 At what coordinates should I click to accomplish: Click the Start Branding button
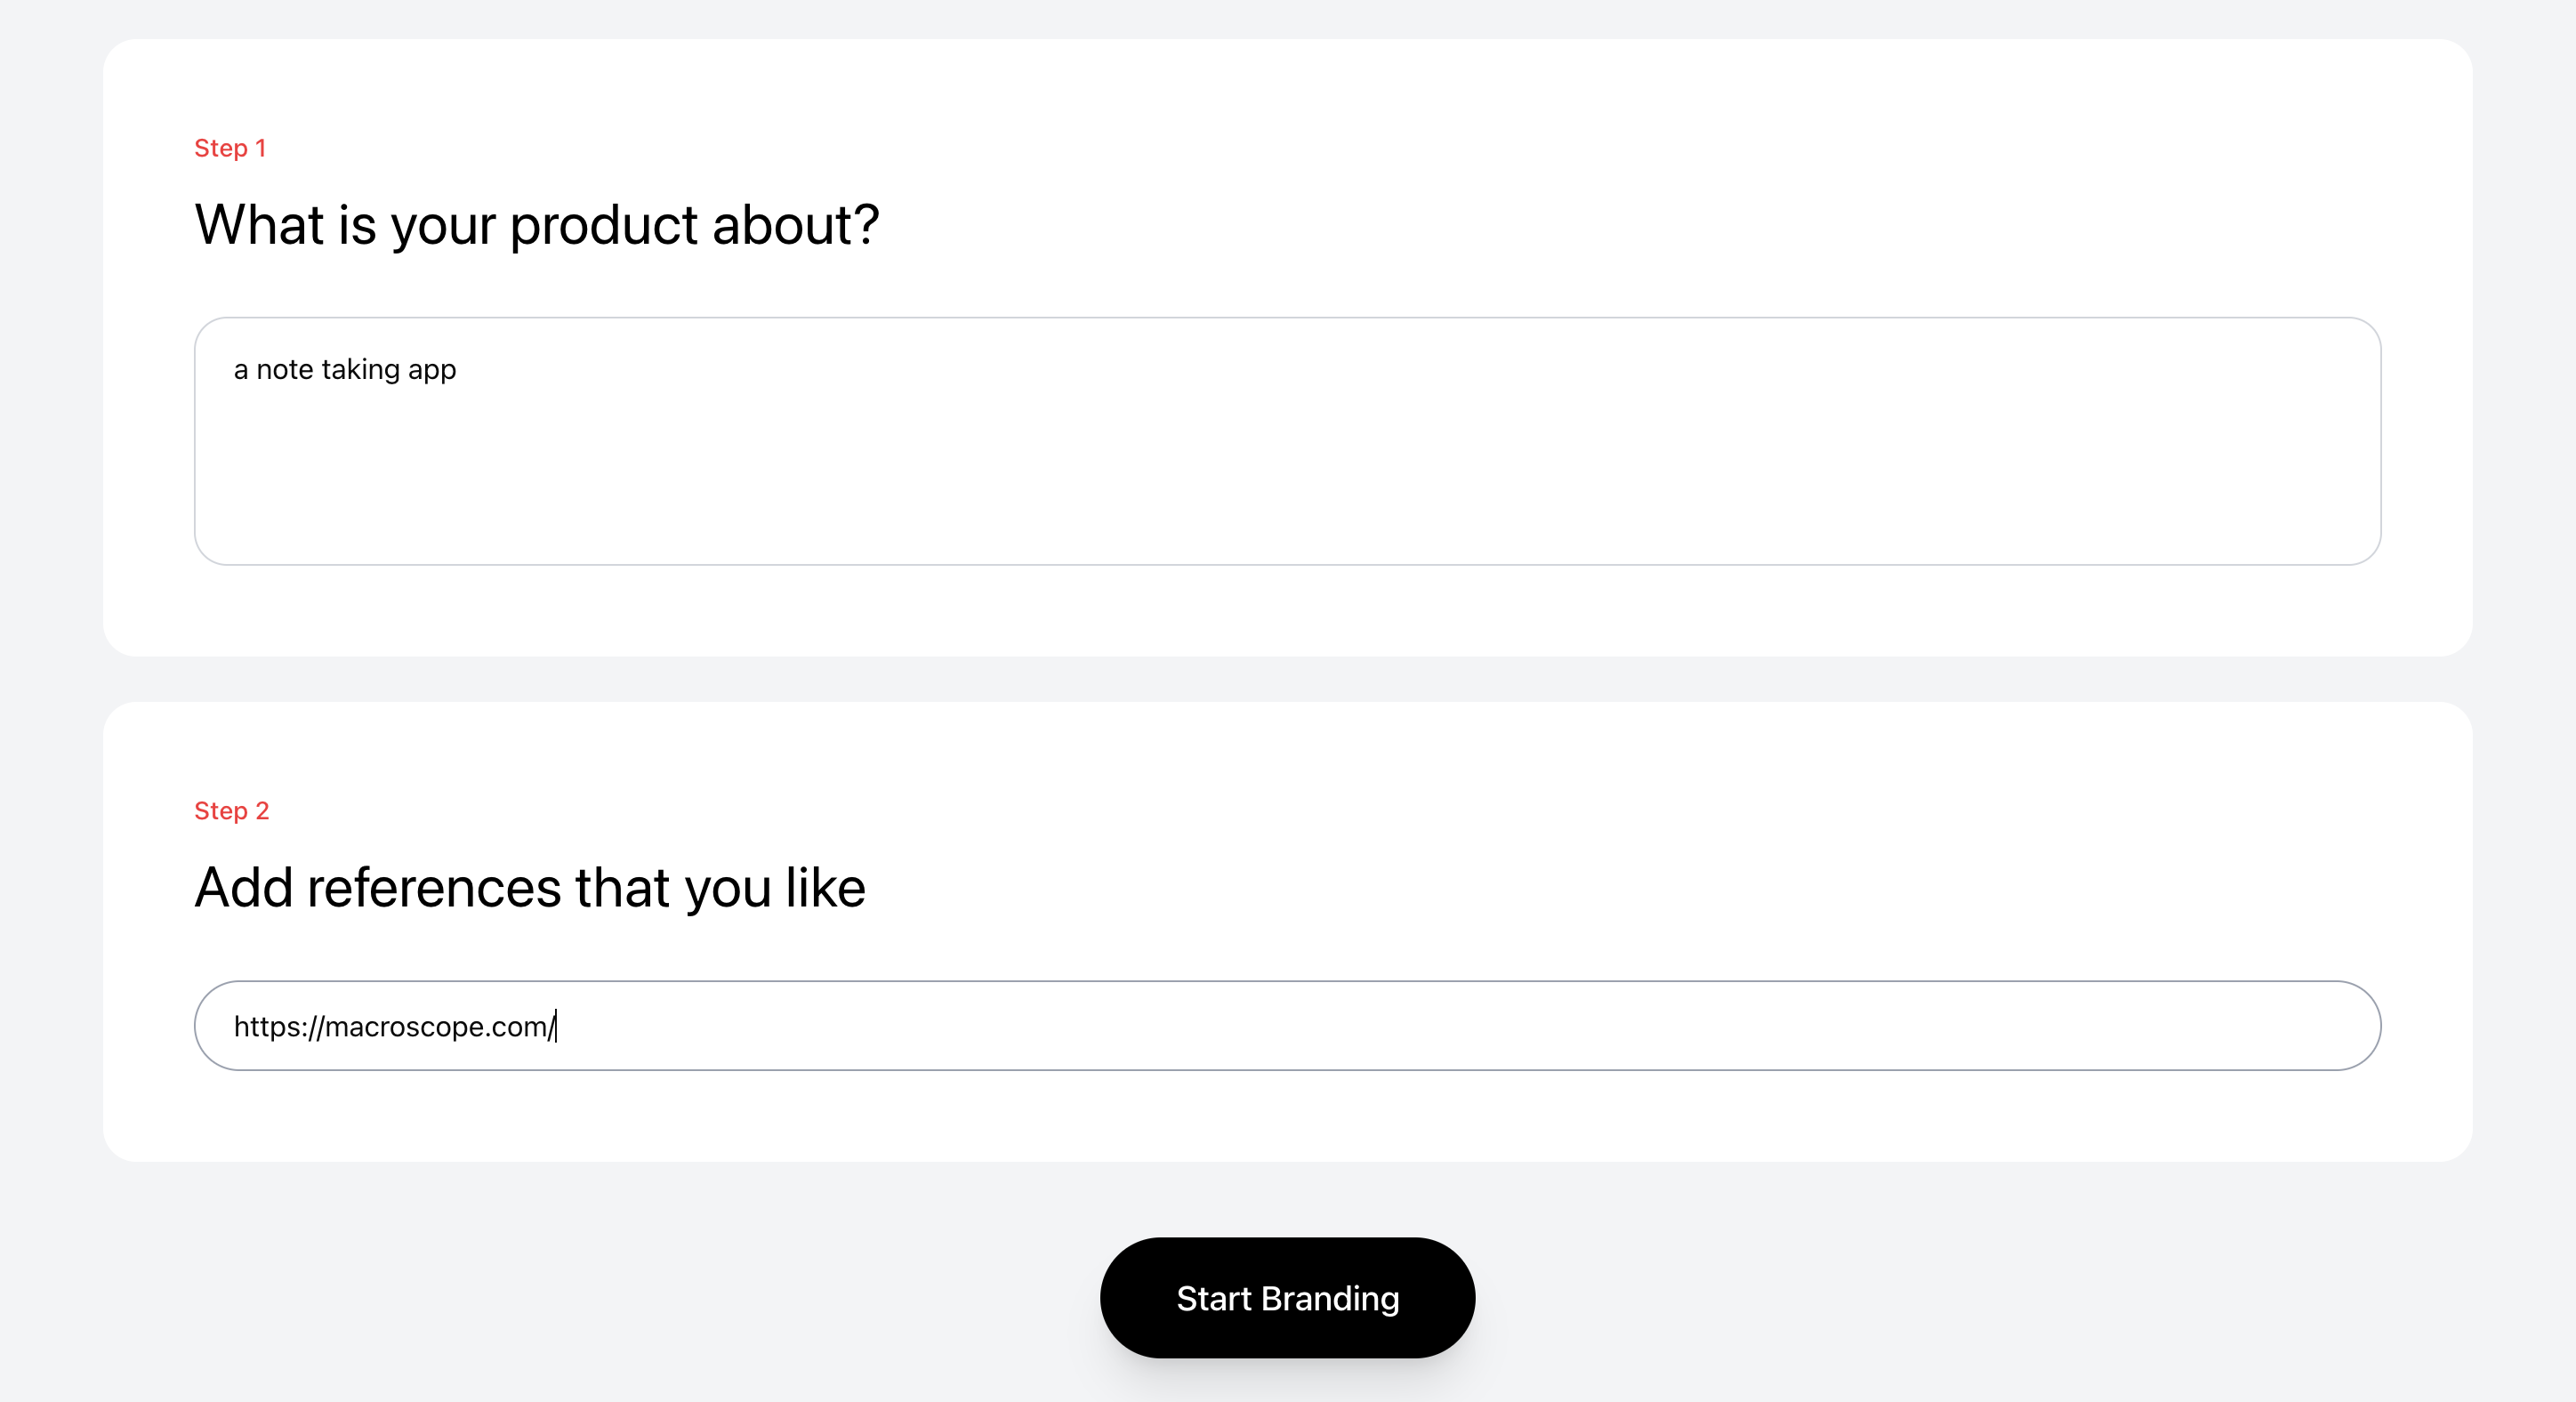click(x=1287, y=1297)
